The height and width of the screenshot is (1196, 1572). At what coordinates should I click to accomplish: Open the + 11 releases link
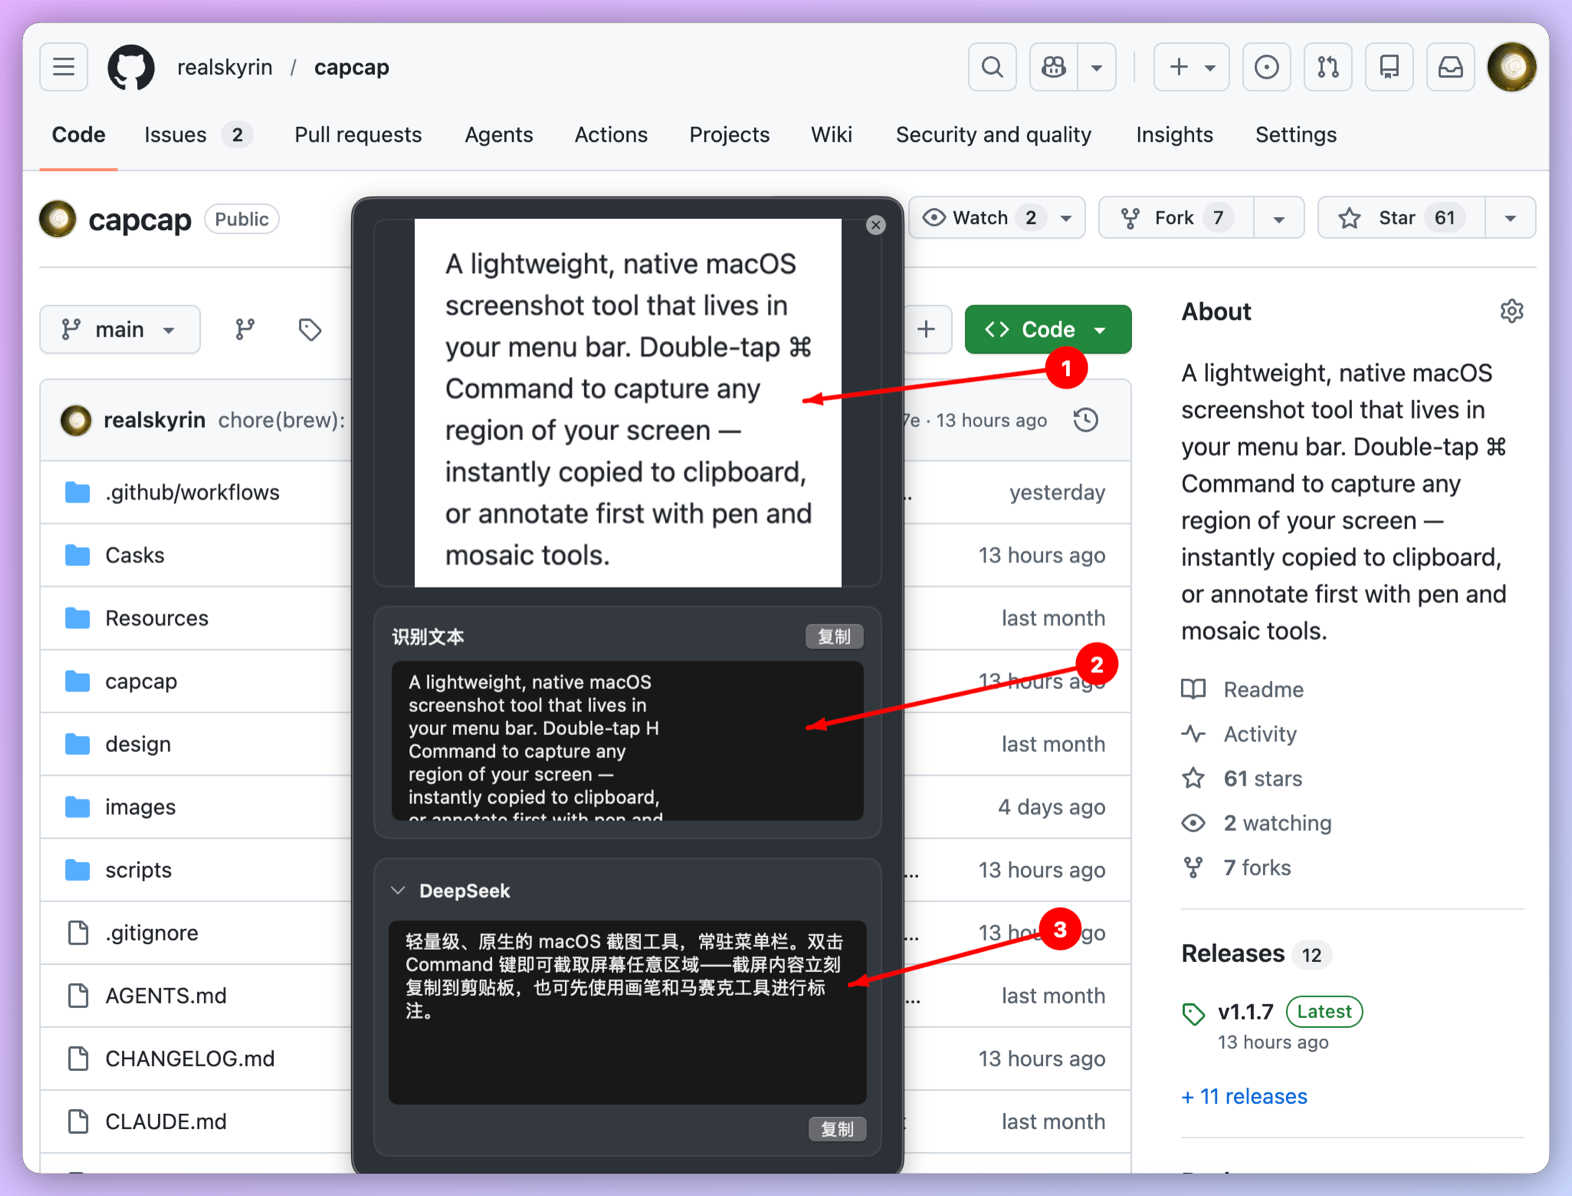coord(1244,1097)
